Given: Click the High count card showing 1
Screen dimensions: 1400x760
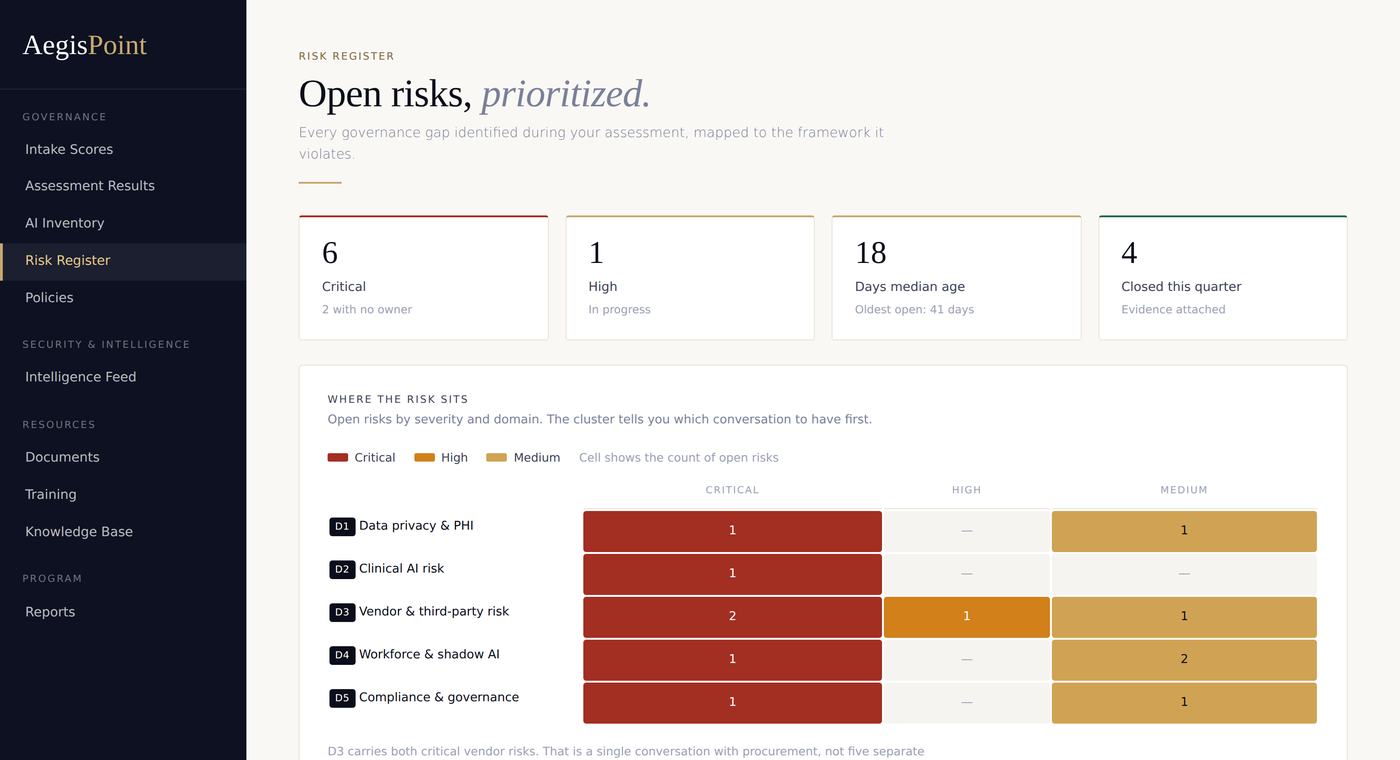Looking at the screenshot, I should tap(690, 277).
